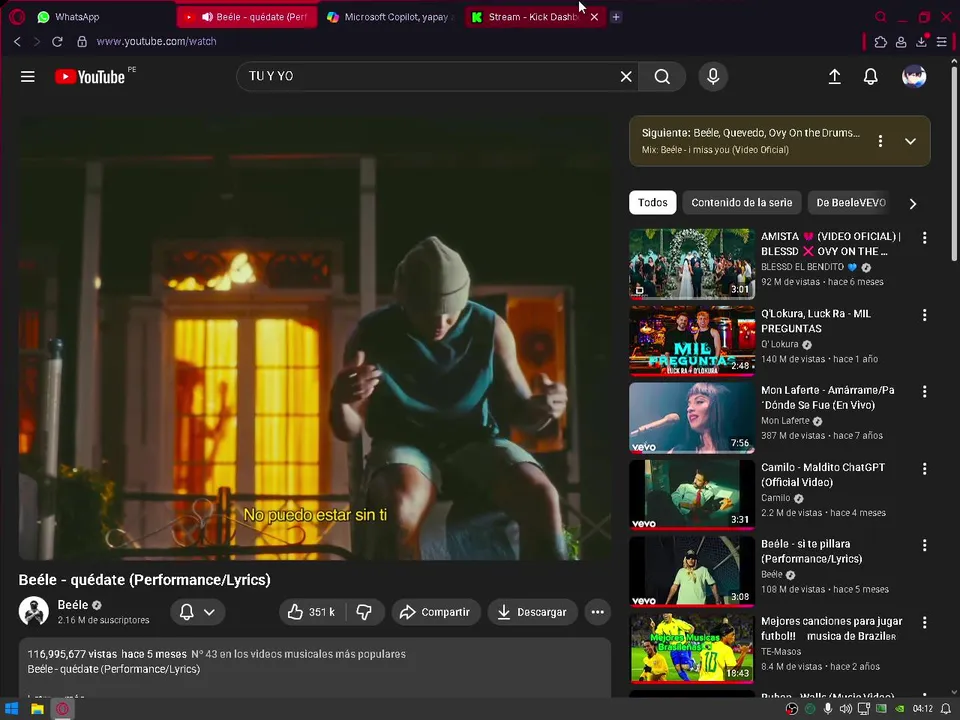Open browser easy setup sliders icon
The image size is (960, 720).
[x=942, y=42]
